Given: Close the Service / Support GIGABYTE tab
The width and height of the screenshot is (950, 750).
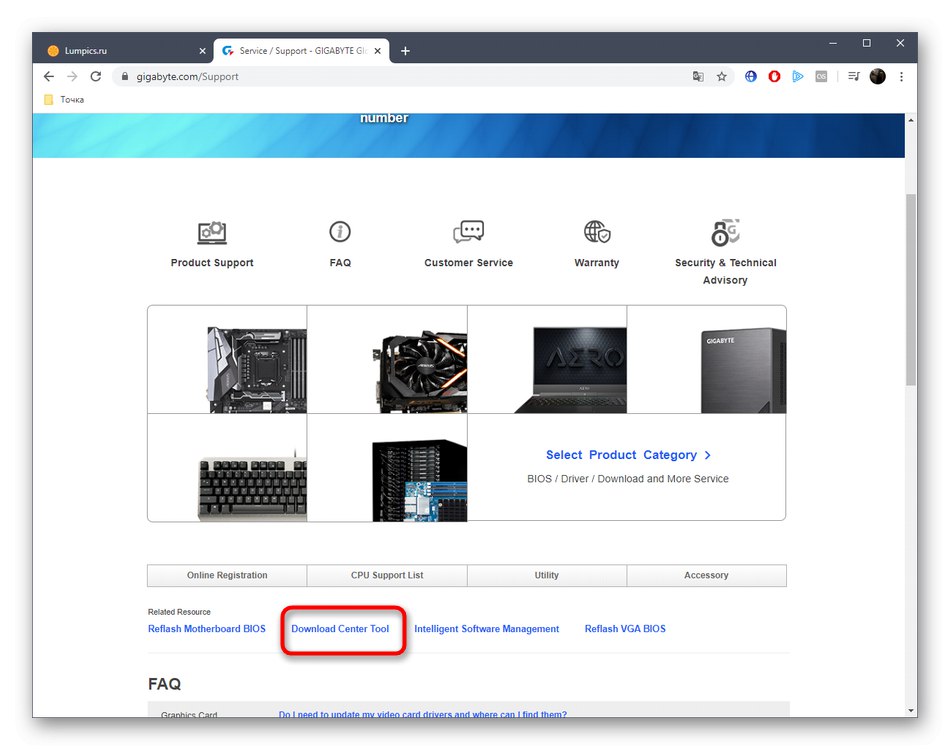Looking at the screenshot, I should [377, 51].
